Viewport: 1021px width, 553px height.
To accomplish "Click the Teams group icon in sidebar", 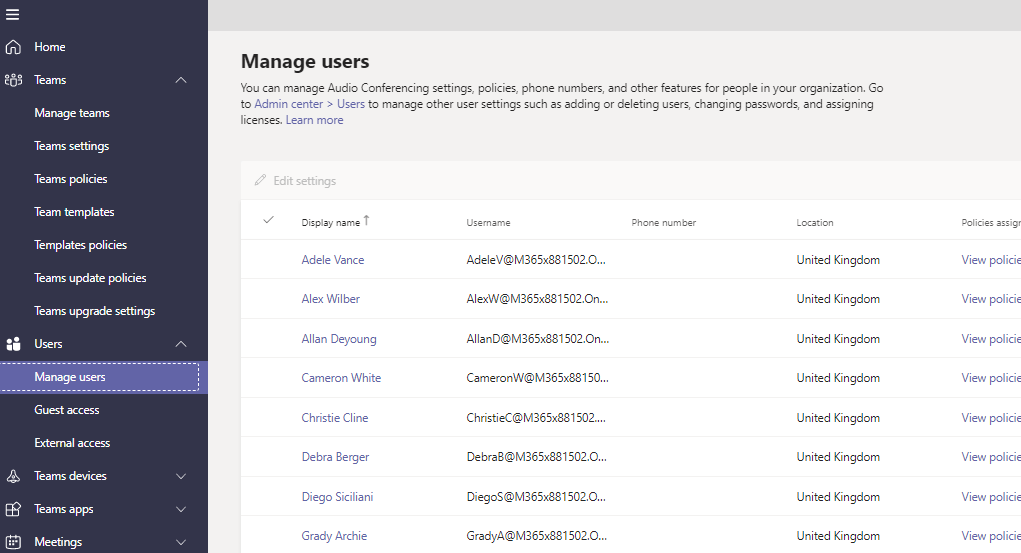I will click(x=13, y=80).
